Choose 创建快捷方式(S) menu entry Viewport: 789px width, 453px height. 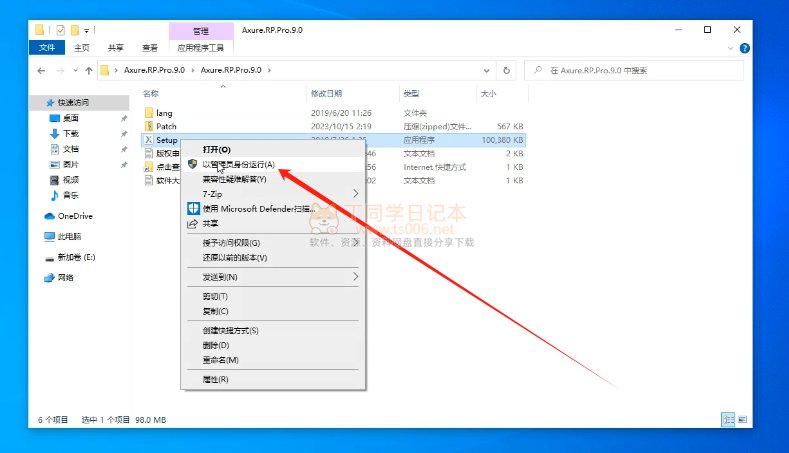point(273,330)
